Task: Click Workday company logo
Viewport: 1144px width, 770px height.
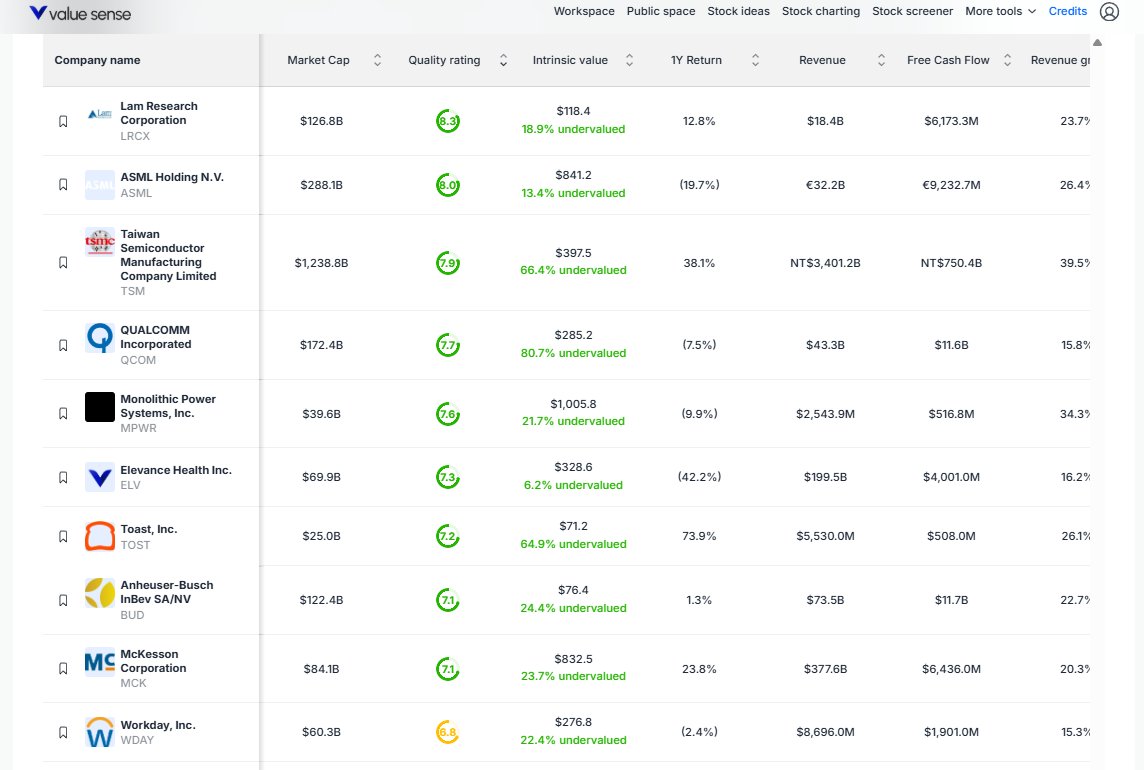Action: pos(100,732)
